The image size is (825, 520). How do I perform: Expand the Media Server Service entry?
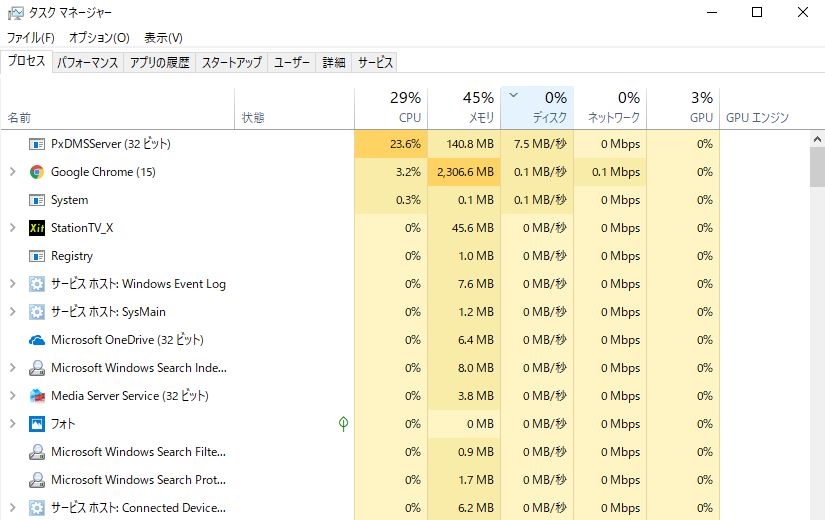tap(12, 396)
